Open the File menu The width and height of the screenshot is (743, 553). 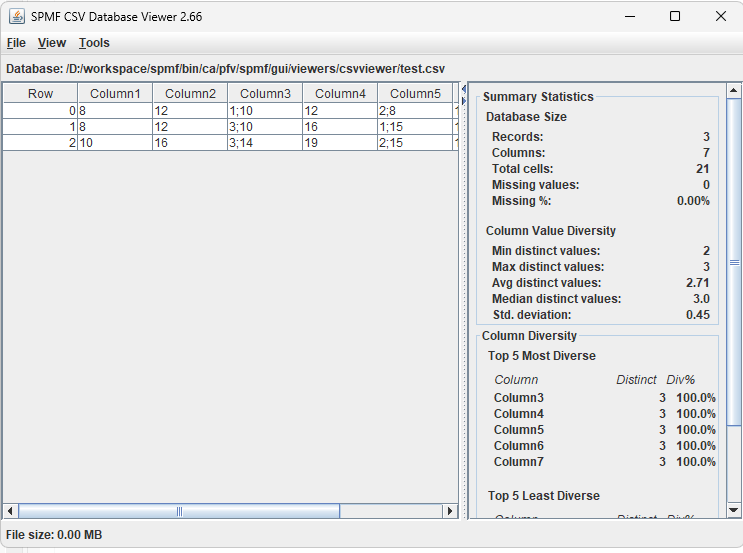coord(16,43)
